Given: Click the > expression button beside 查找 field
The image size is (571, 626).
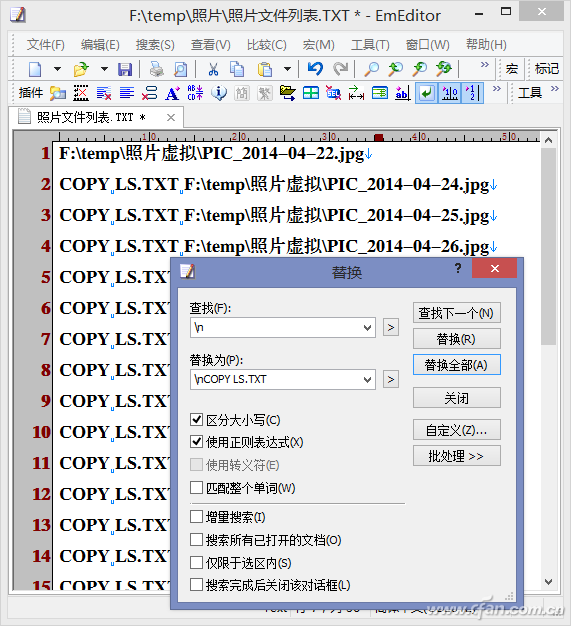Looking at the screenshot, I should [391, 327].
